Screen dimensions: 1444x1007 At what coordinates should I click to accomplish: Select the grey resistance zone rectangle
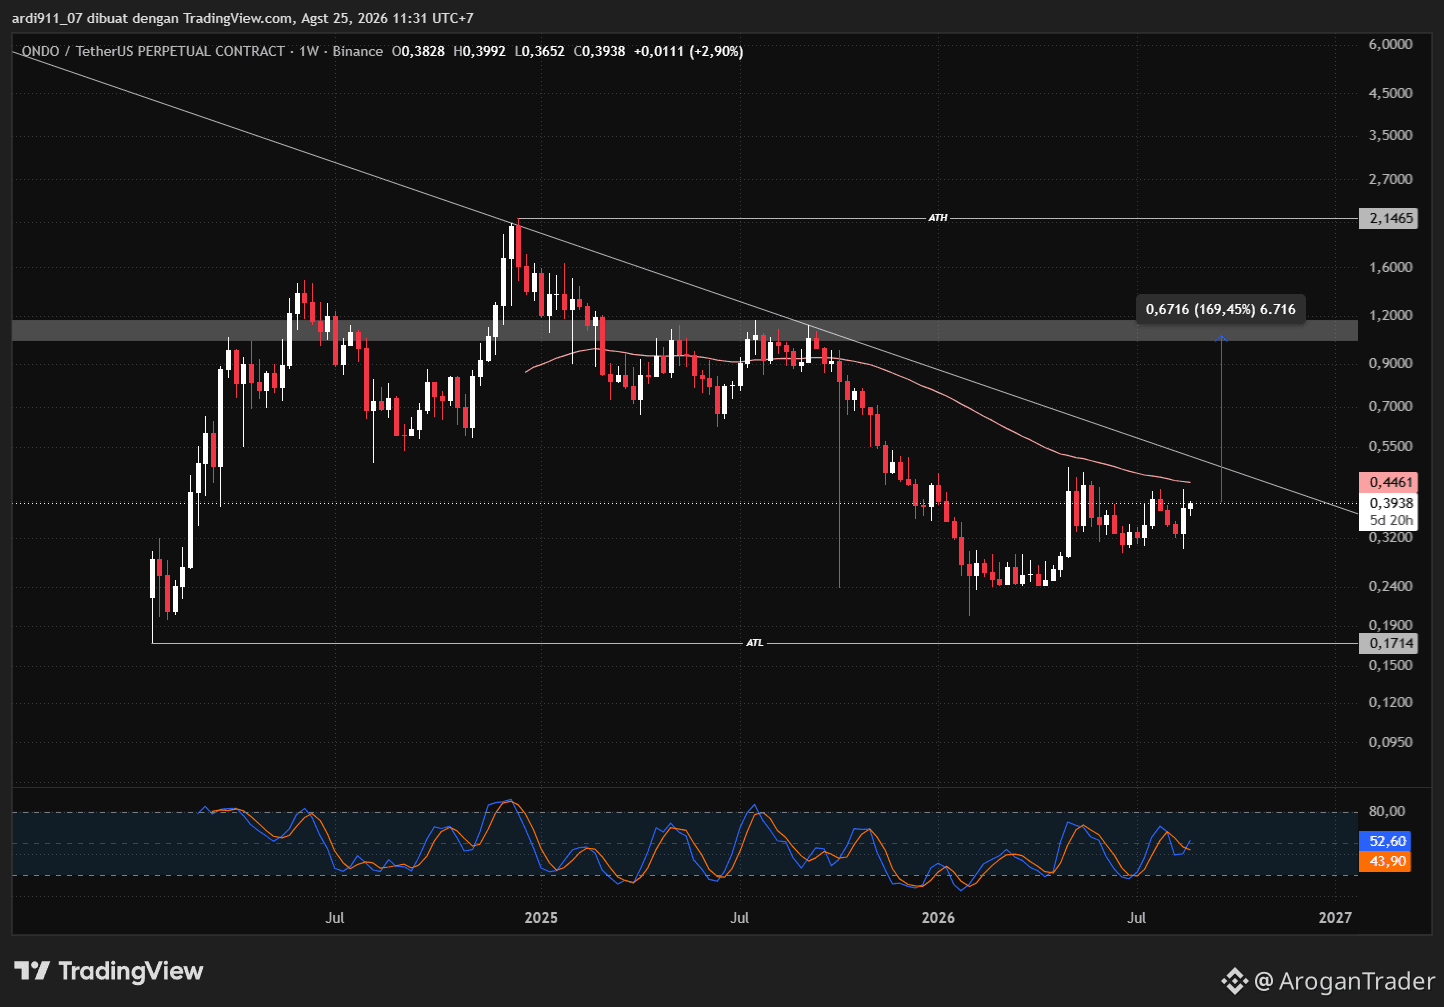[x=685, y=330]
